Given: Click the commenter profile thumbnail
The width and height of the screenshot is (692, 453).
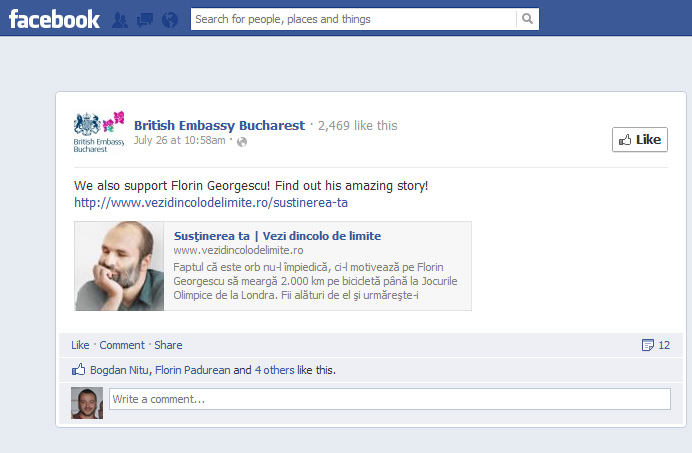Looking at the screenshot, I should point(87,403).
